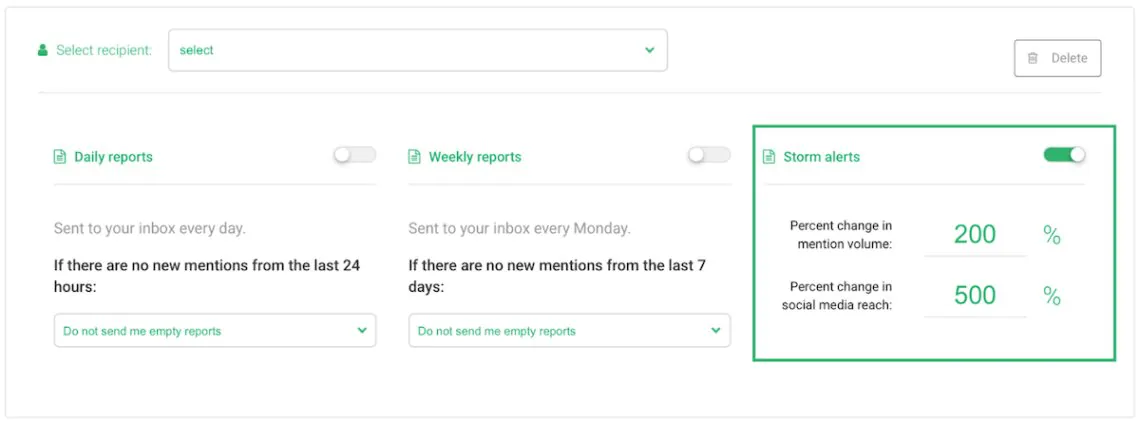
Task: Open the Select recipient dropdown
Action: coord(418,50)
